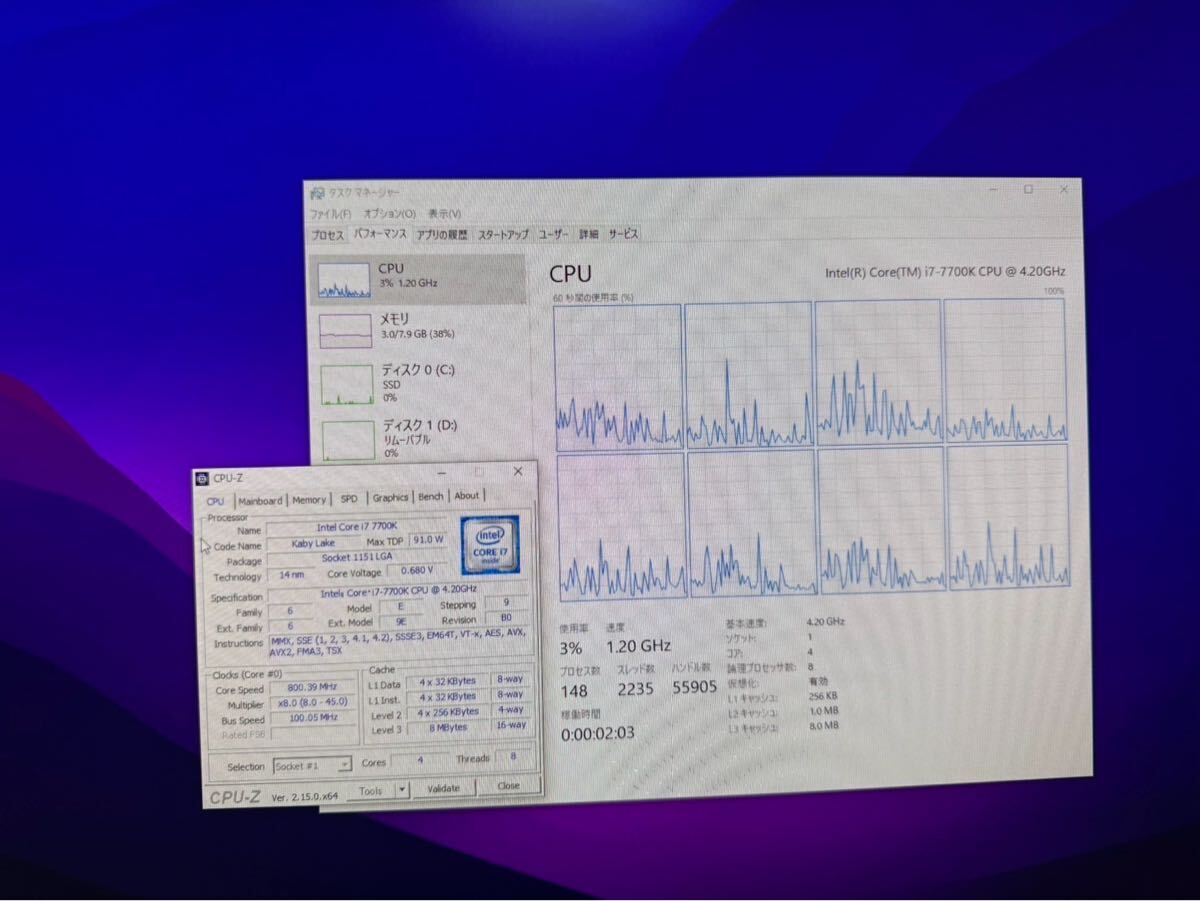Select the メモリ mini graph in the sidebar
The height and width of the screenshot is (901, 1200).
[x=346, y=331]
